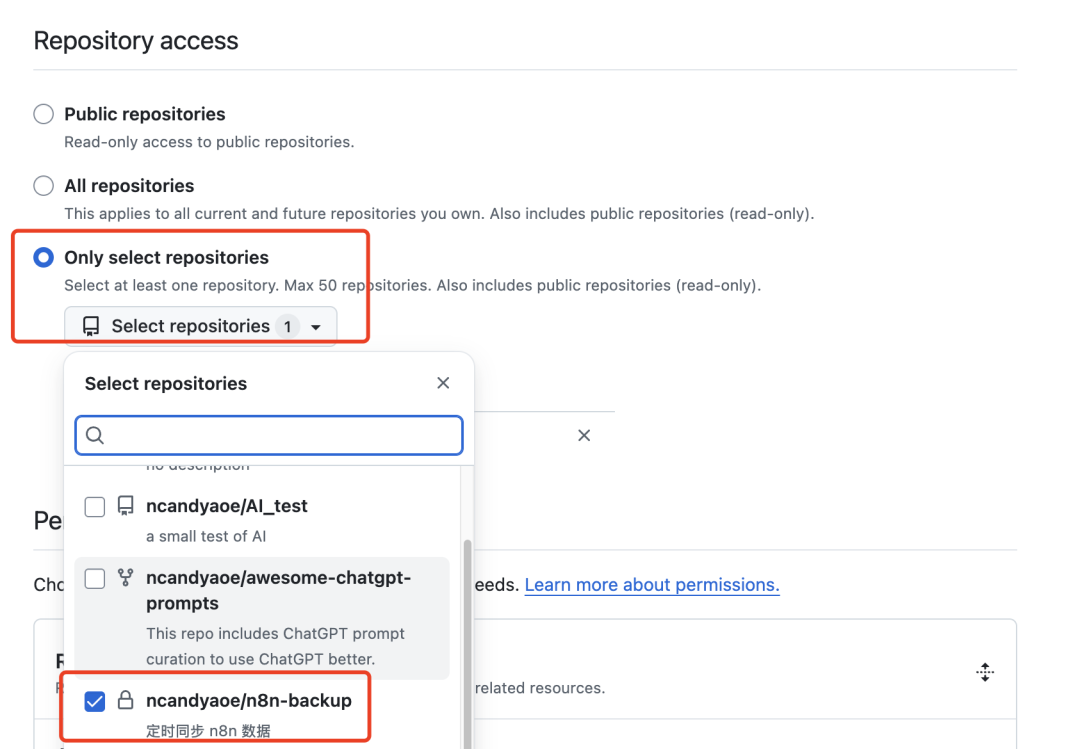Click the fork icon beside awesome-chatgpt-prompts
This screenshot has height=749, width=1080.
(125, 577)
